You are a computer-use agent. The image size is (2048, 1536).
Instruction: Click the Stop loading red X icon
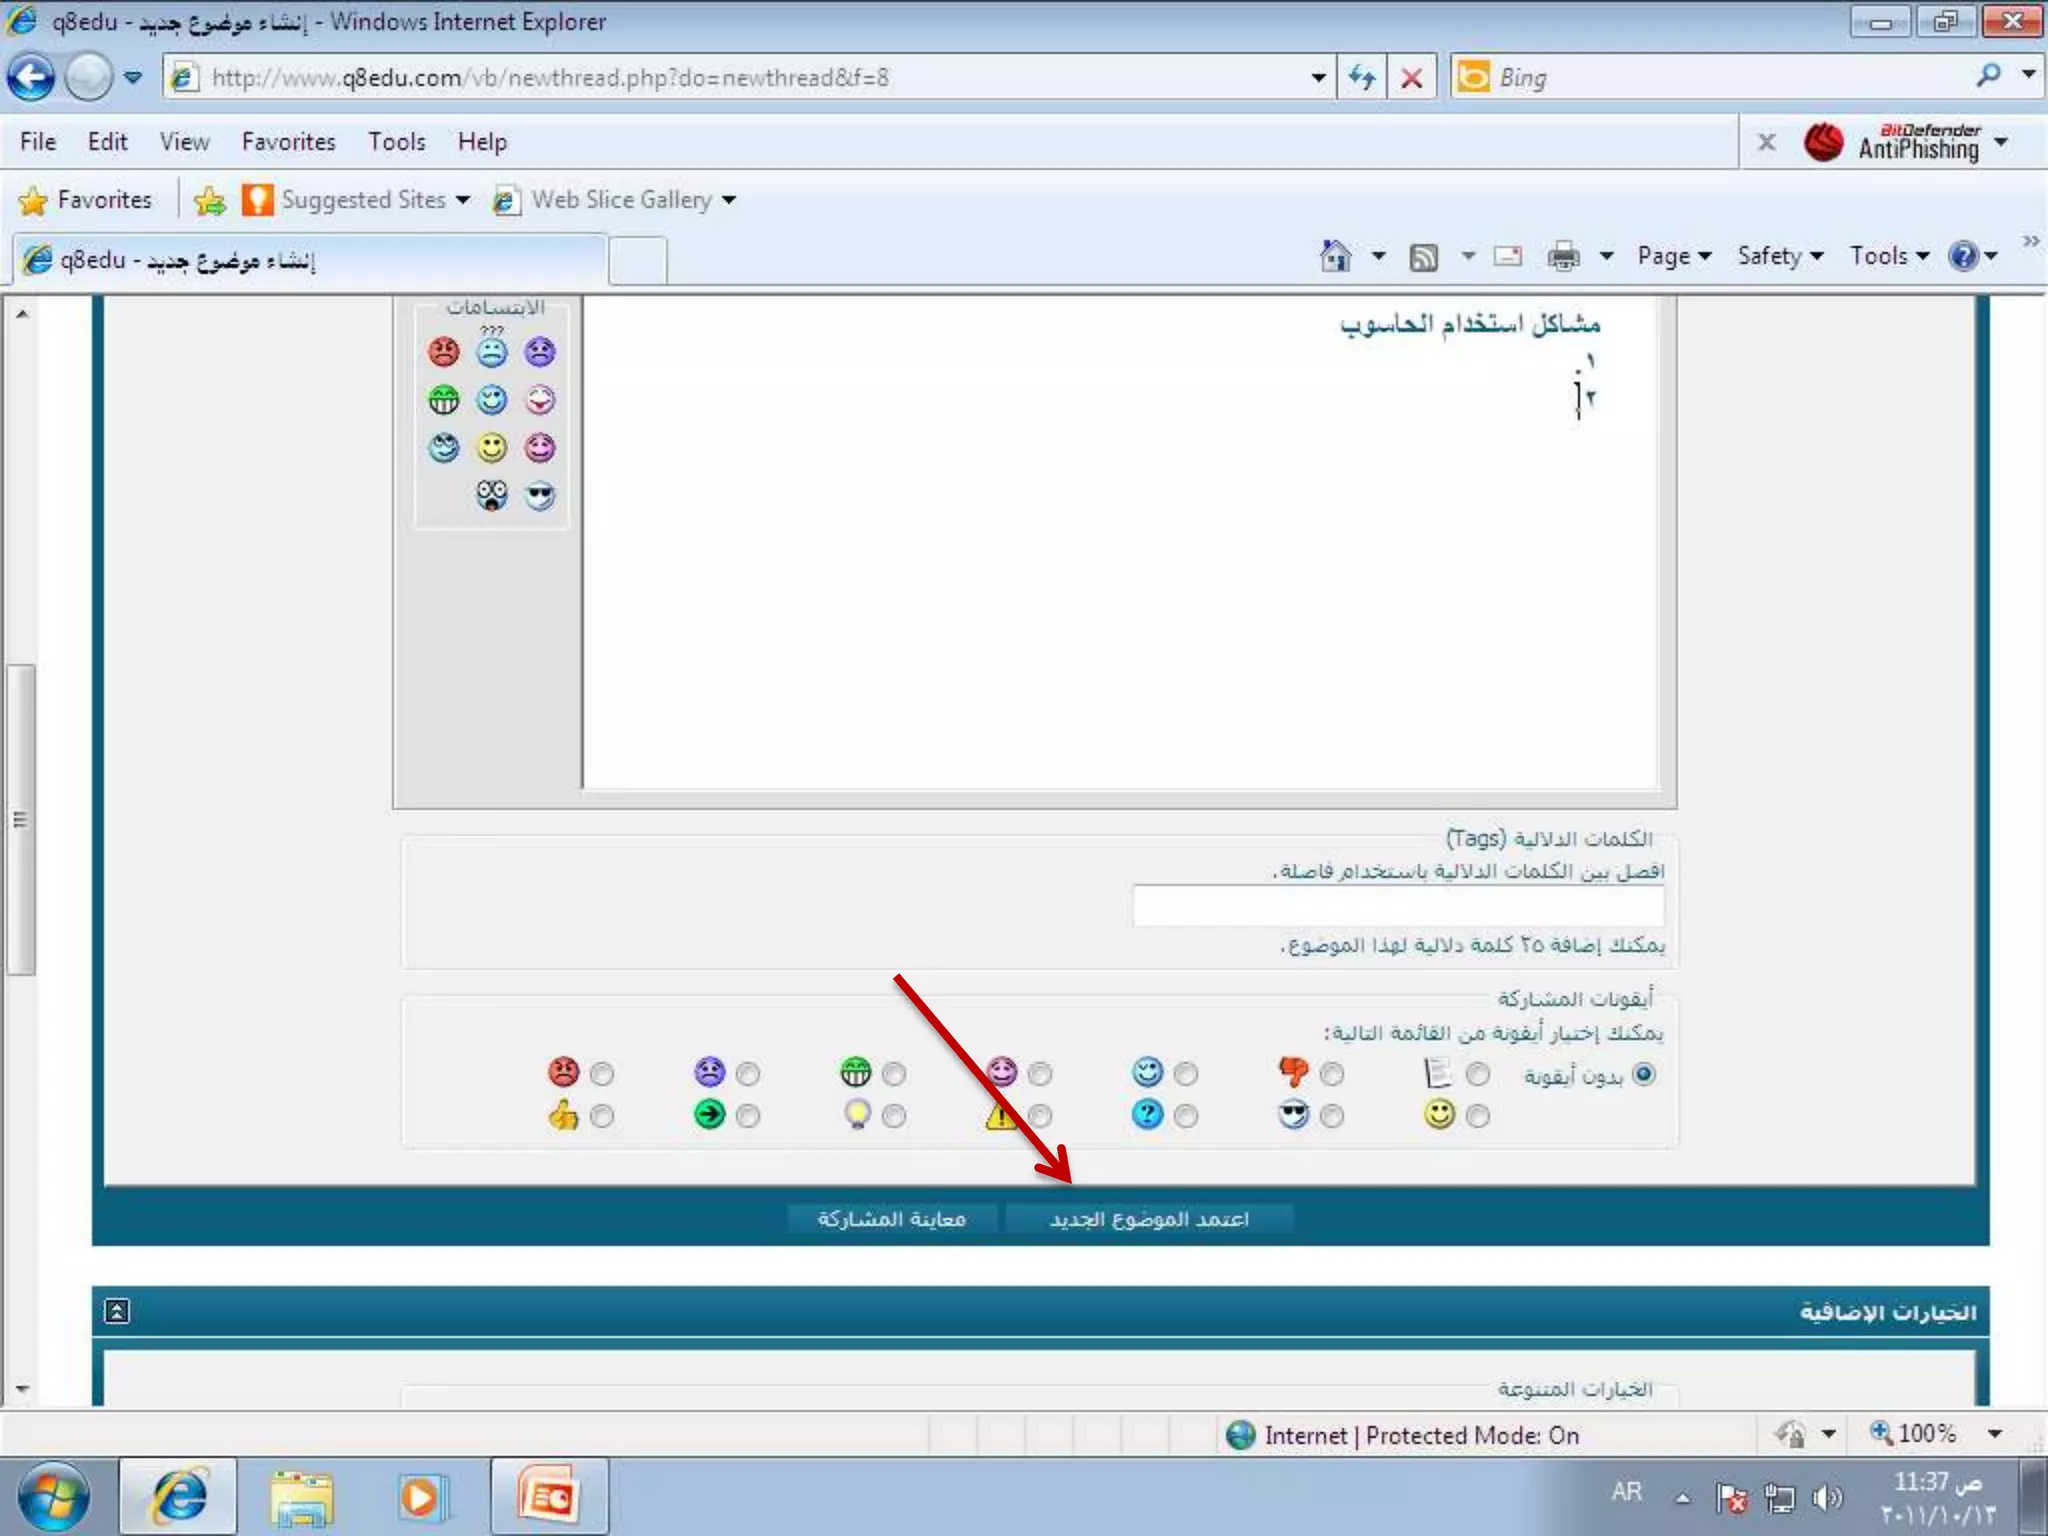coord(1411,77)
